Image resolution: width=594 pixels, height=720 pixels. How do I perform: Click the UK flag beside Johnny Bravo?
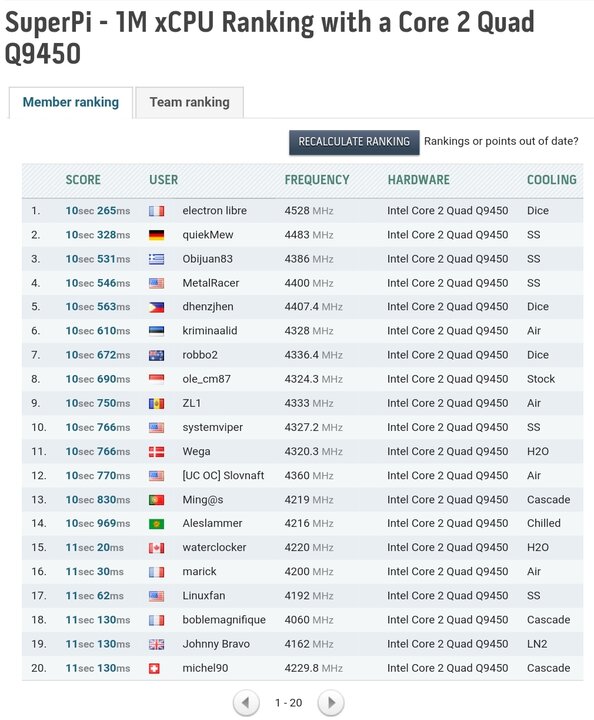click(157, 644)
